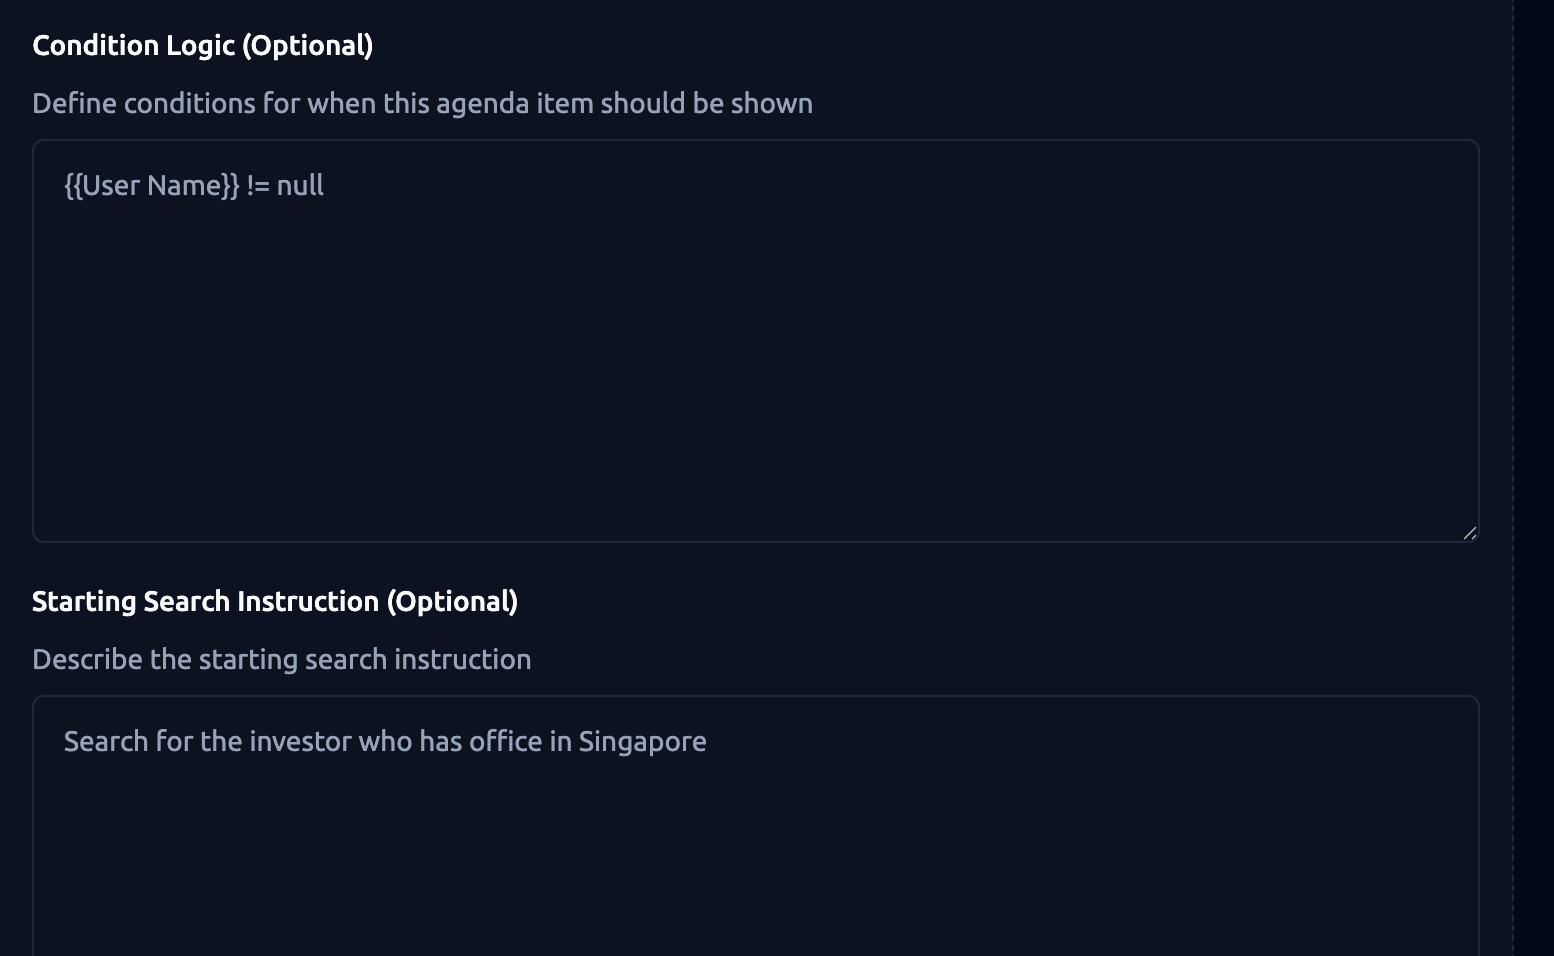The height and width of the screenshot is (956, 1554).
Task: Click the "Condition Logic (Optional)" label
Action: (x=202, y=46)
